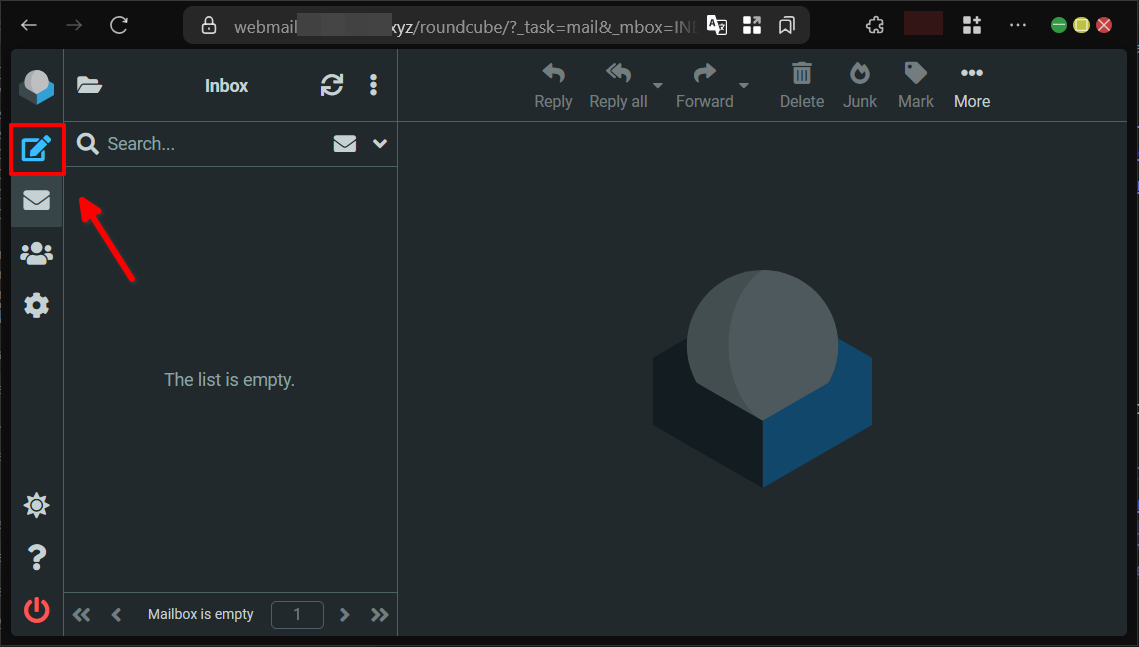Expand search options chevron
1139x647 pixels.
pos(380,144)
